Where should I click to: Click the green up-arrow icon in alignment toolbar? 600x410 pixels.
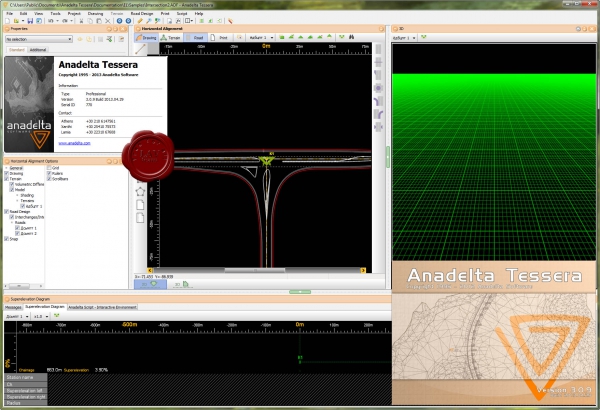[329, 37]
